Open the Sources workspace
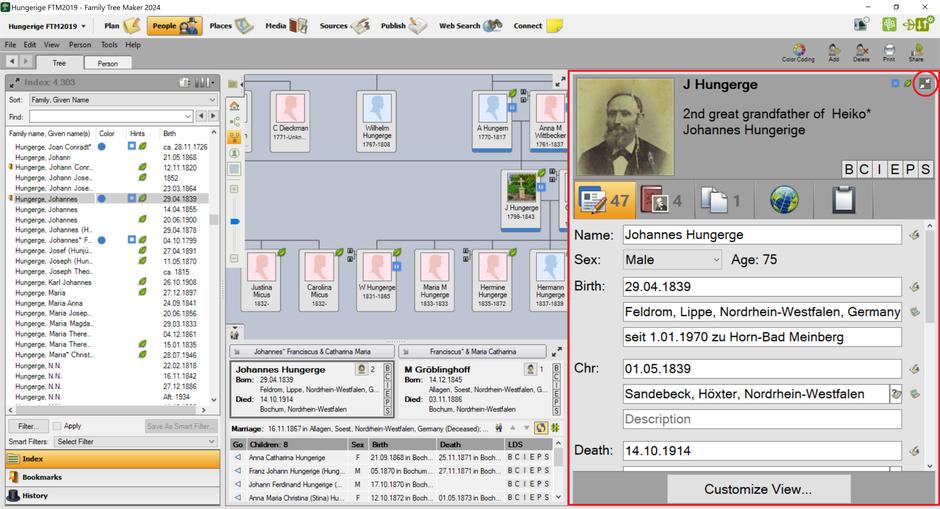 (x=344, y=26)
